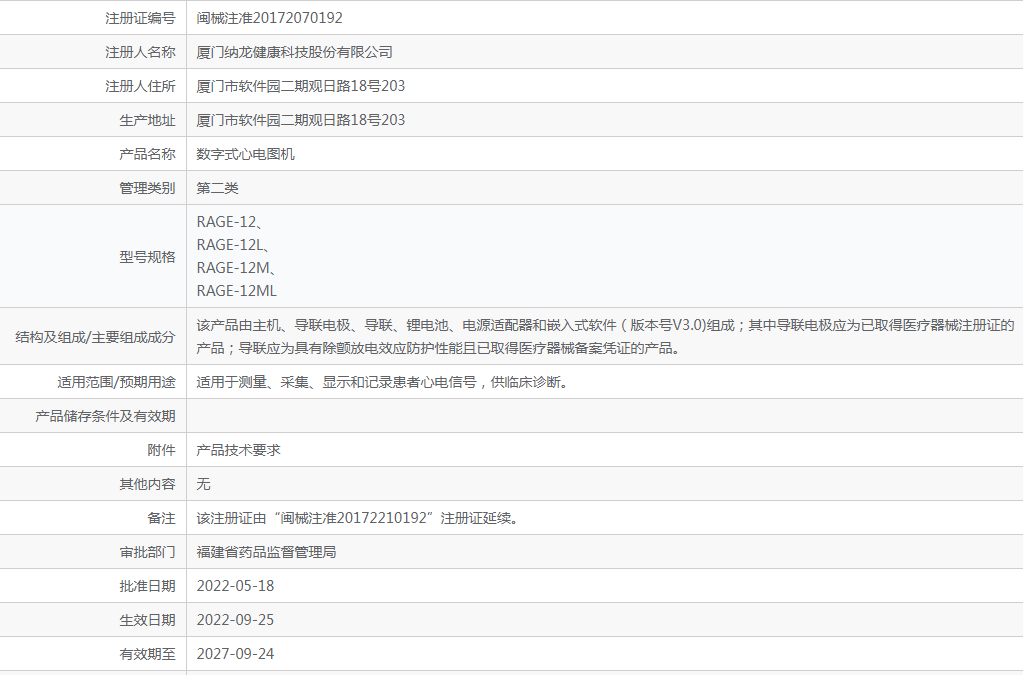Screen dimensions: 1023x675
Task: Click product name 数字式心电图机
Action: click(x=245, y=153)
